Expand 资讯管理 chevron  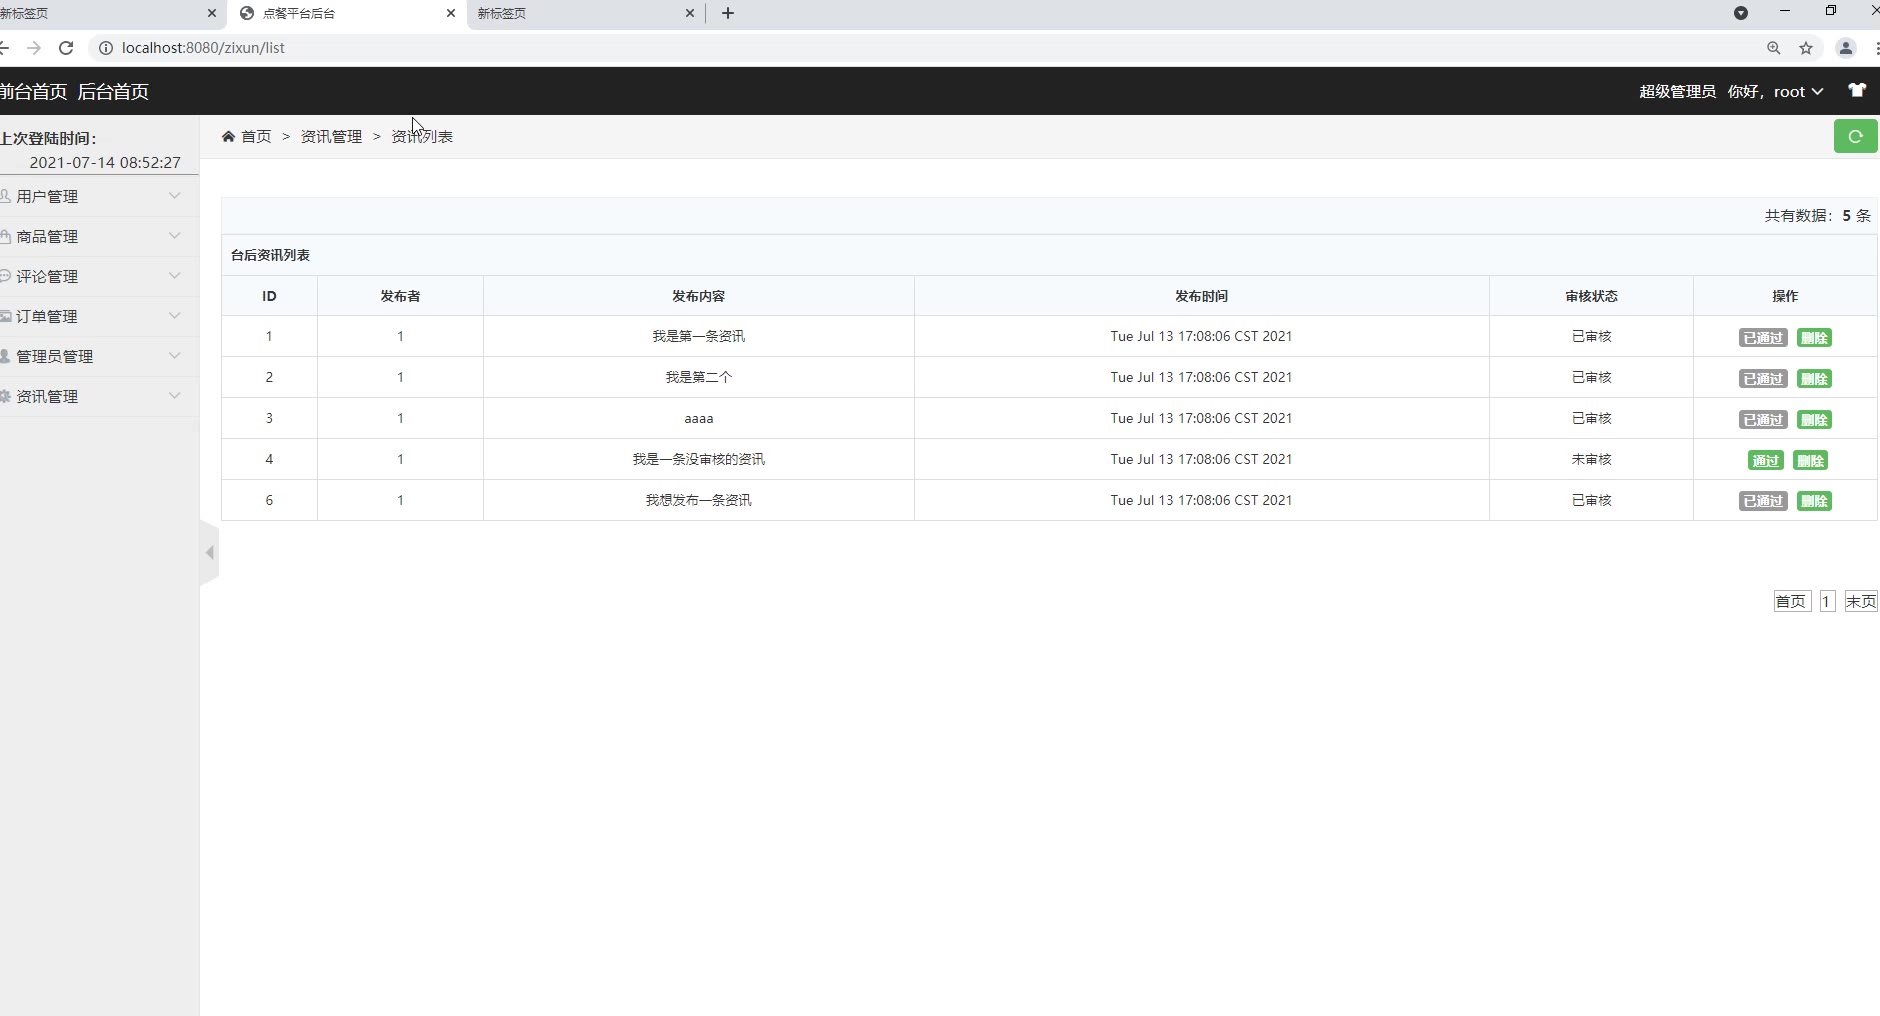coord(175,396)
